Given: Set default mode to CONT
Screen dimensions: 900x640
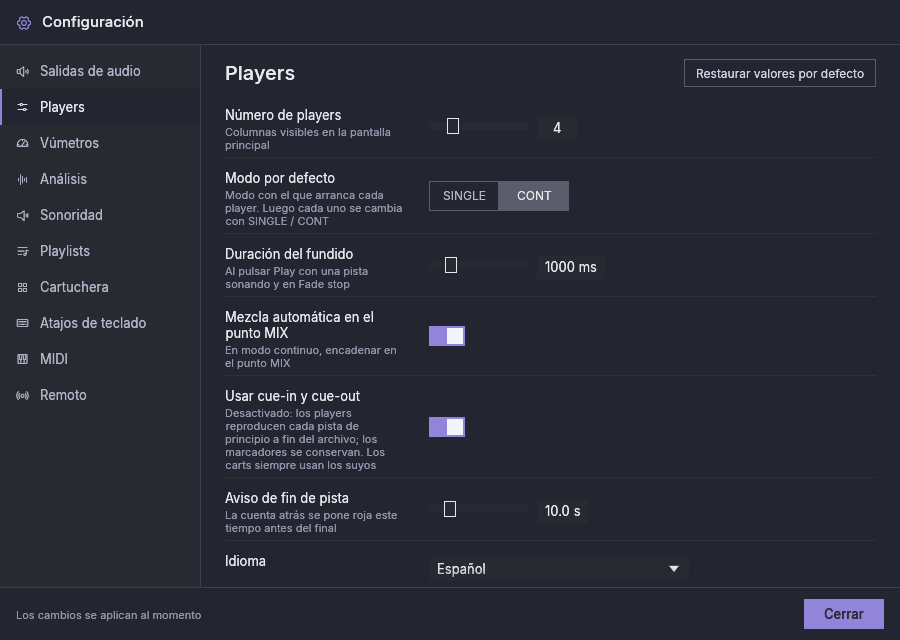Looking at the screenshot, I should (x=534, y=196).
